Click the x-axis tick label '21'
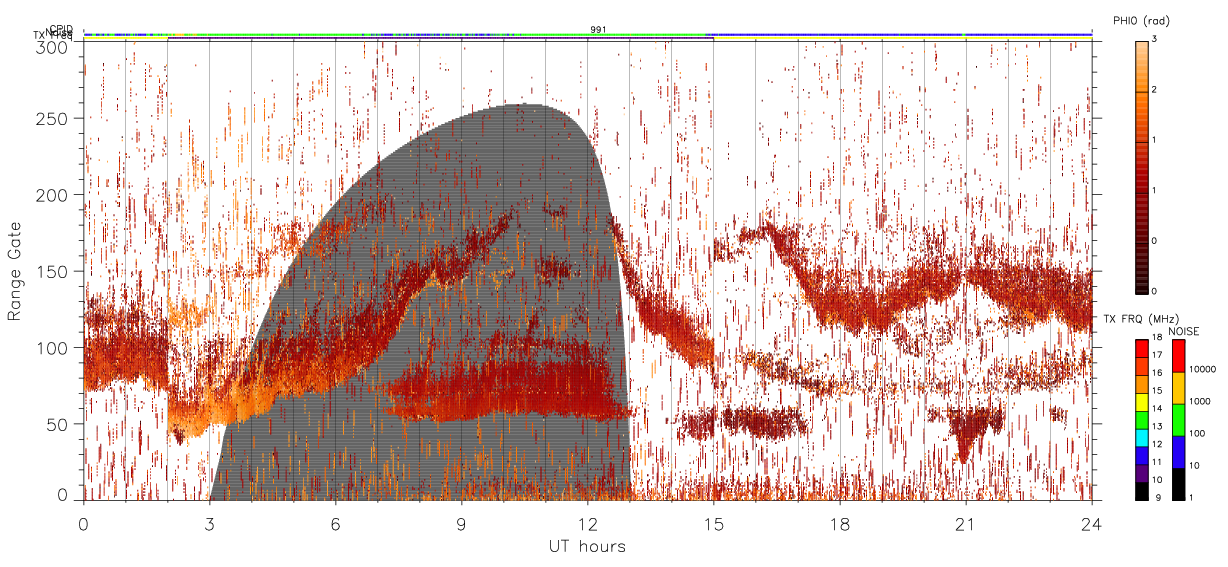Image resolution: width=1228 pixels, height=567 pixels. point(966,523)
